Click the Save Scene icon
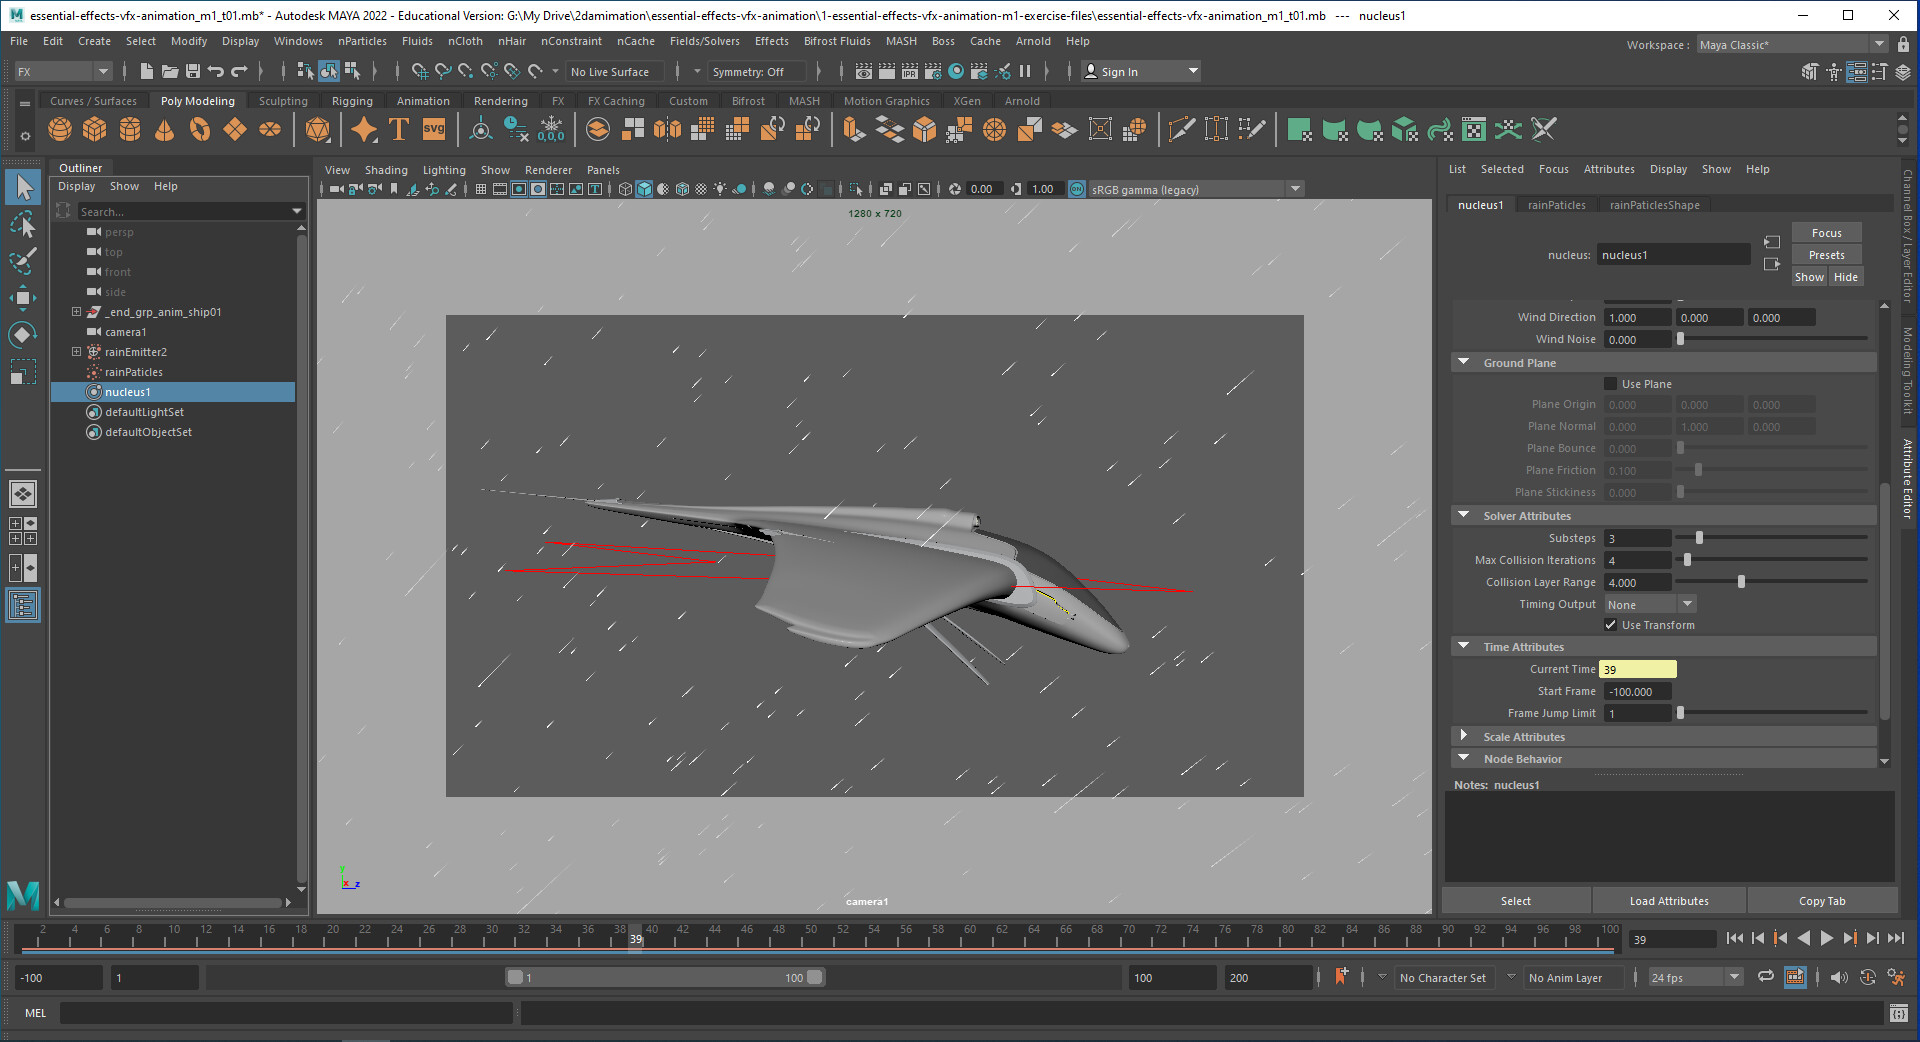Image resolution: width=1920 pixels, height=1042 pixels. (193, 71)
